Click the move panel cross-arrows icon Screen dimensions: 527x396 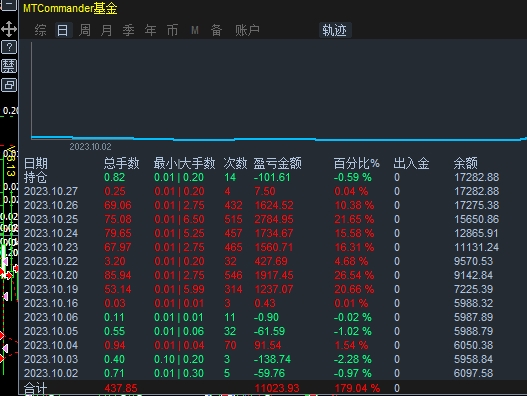tap(9, 29)
